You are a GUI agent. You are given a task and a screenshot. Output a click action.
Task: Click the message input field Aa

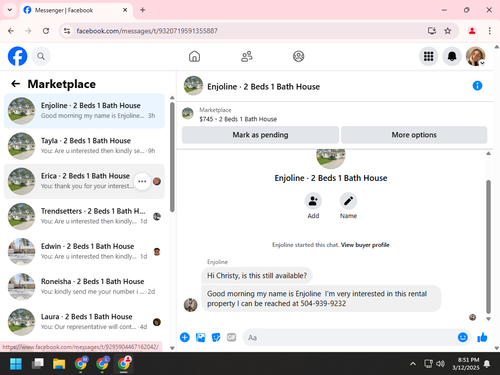tap(350, 337)
